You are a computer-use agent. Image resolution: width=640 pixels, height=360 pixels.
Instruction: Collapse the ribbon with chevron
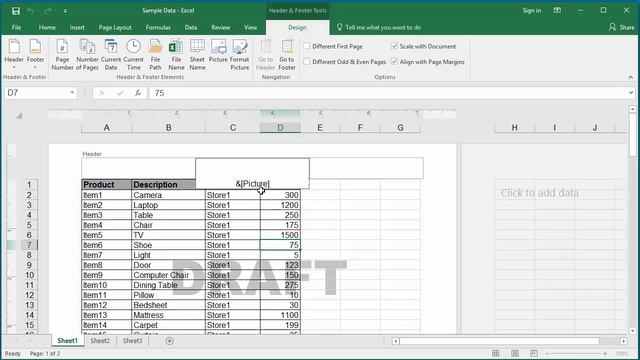coord(631,77)
